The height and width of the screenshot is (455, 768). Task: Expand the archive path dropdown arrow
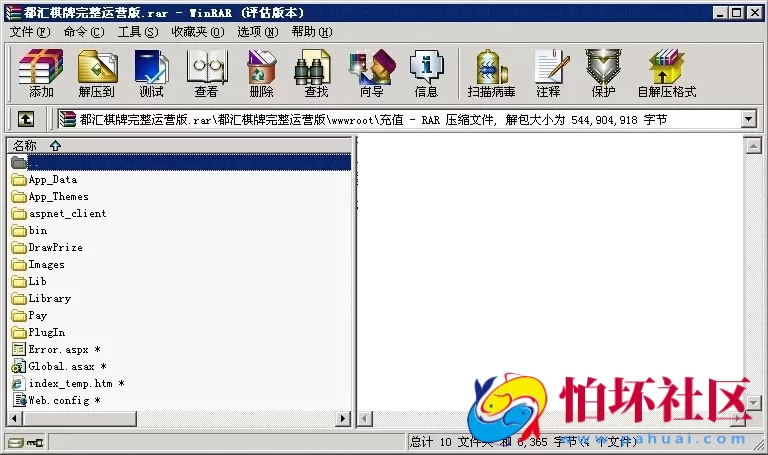(x=749, y=119)
